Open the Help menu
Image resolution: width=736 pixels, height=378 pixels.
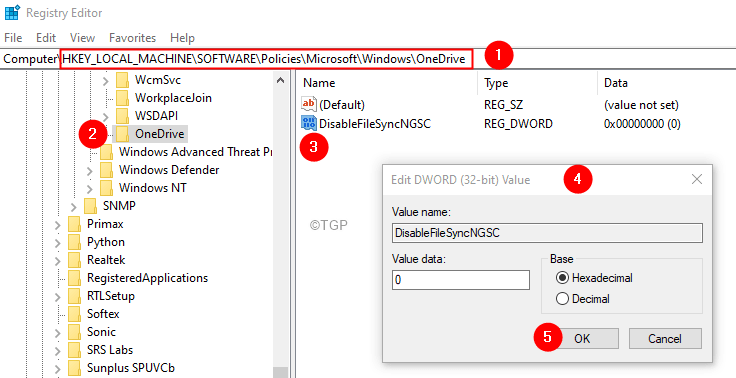(182, 38)
